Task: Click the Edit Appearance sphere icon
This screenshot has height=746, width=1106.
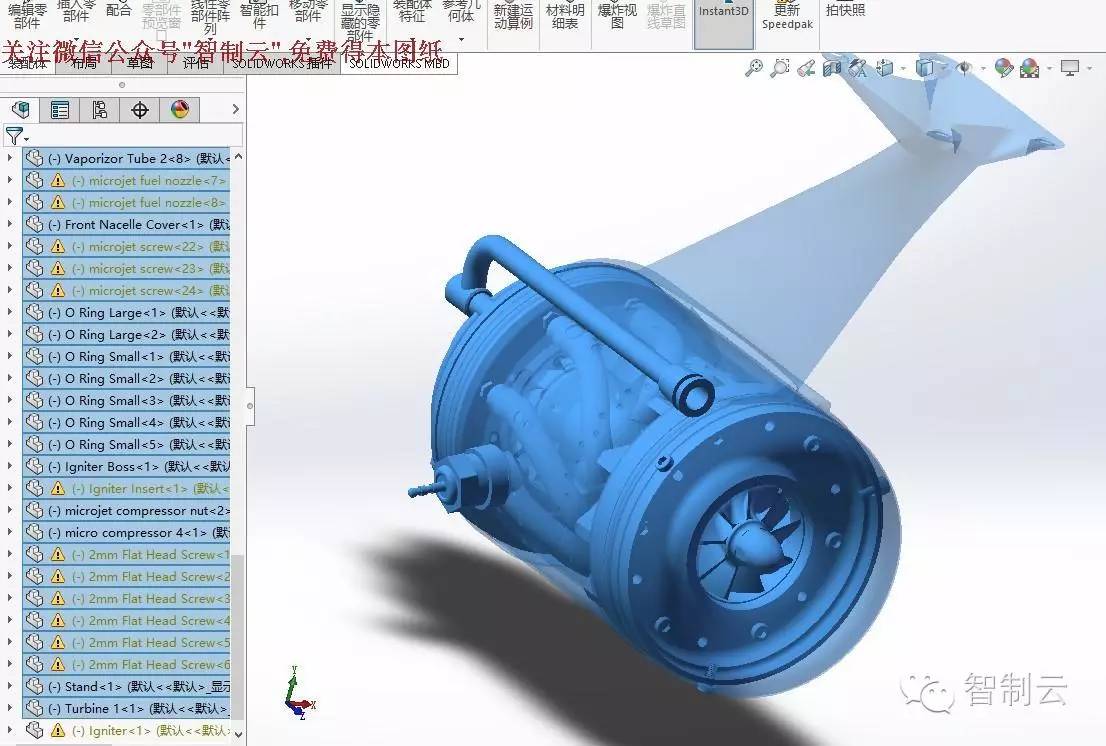Action: point(1003,68)
